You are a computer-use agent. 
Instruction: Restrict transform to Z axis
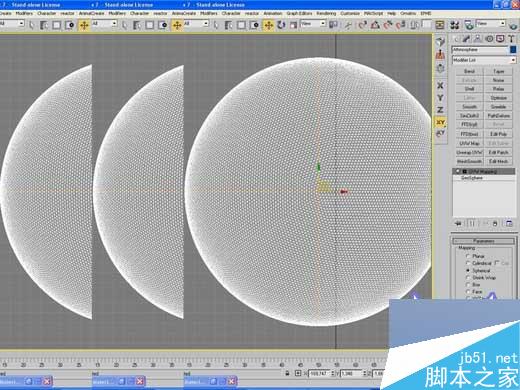440,110
